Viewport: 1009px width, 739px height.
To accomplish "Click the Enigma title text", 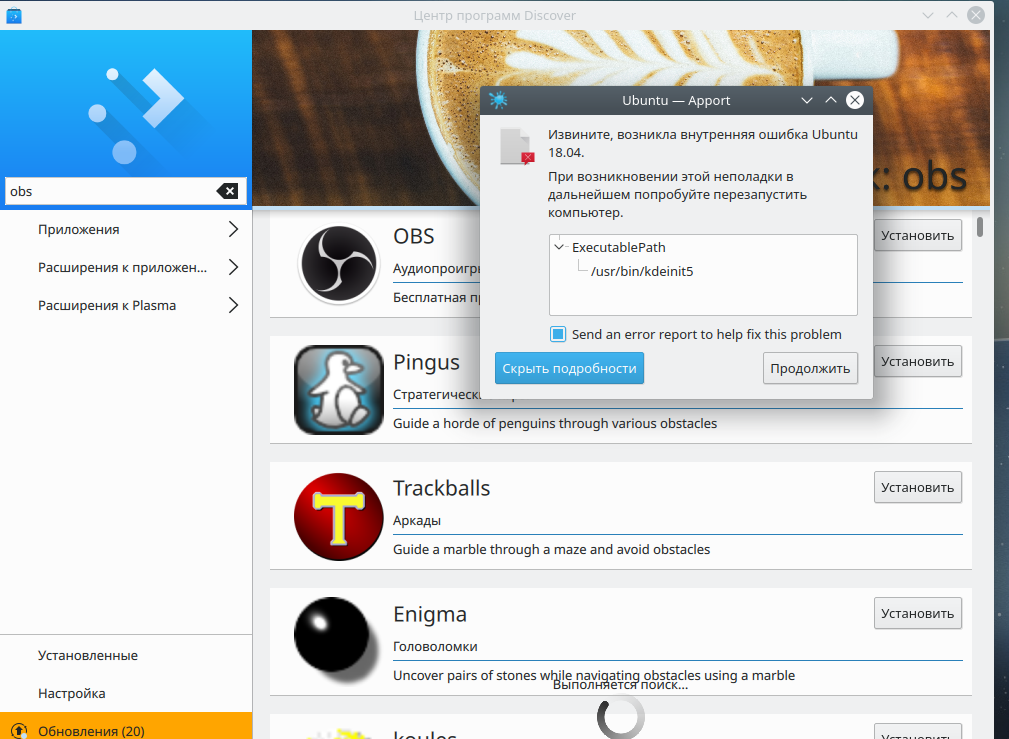I will [430, 614].
